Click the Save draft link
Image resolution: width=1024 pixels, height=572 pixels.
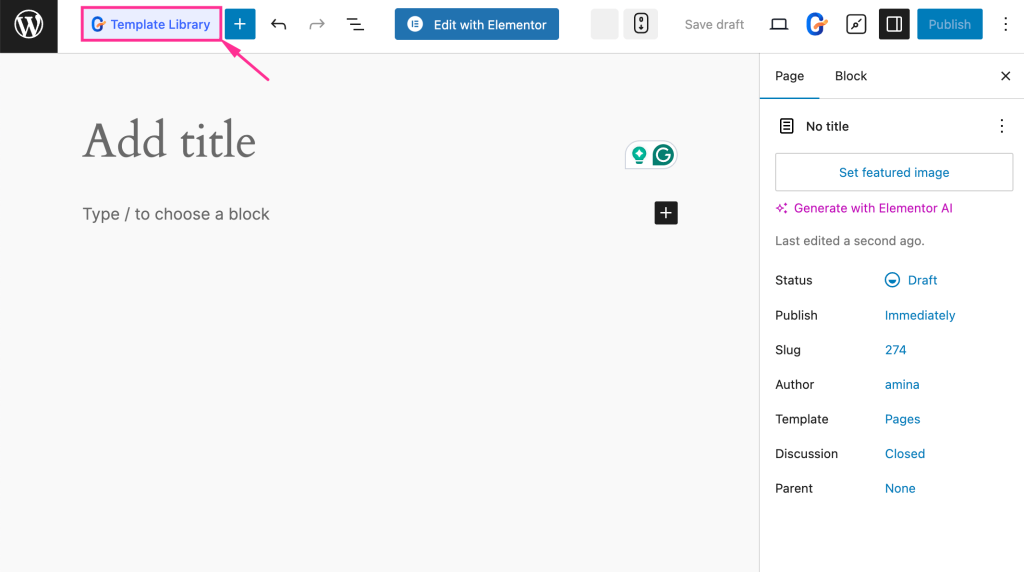pos(714,24)
